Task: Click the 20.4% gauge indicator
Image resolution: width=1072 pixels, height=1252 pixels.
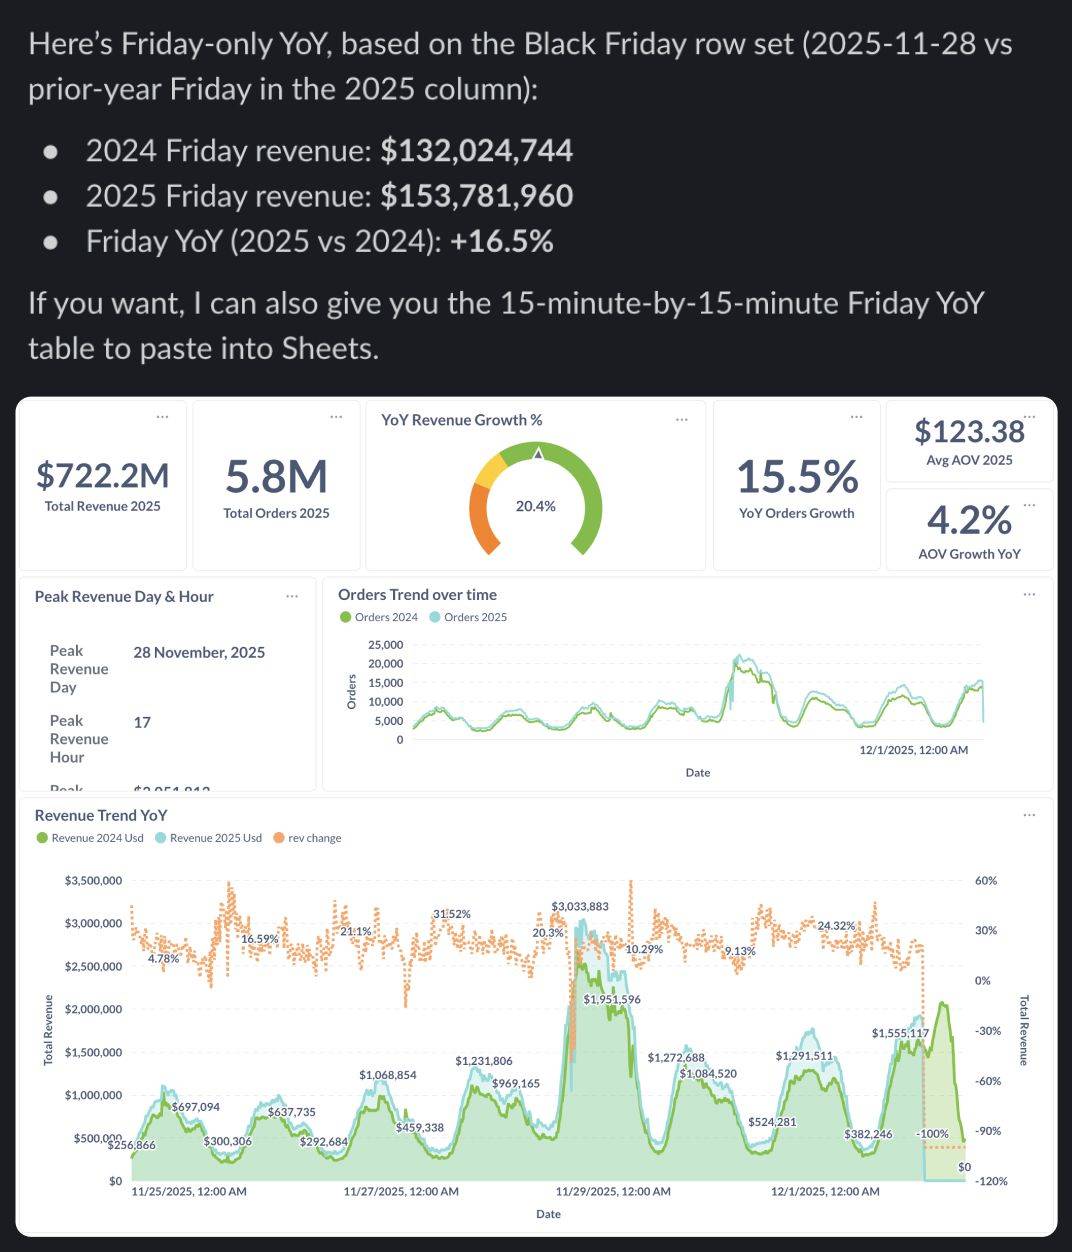Action: click(x=536, y=507)
